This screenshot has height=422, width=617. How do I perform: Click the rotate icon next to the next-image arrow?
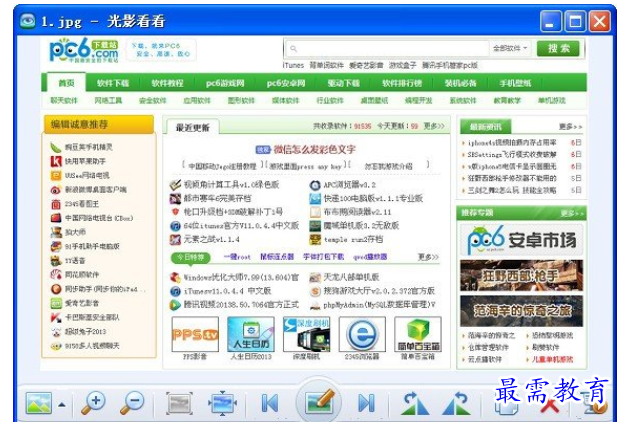[x=415, y=403]
